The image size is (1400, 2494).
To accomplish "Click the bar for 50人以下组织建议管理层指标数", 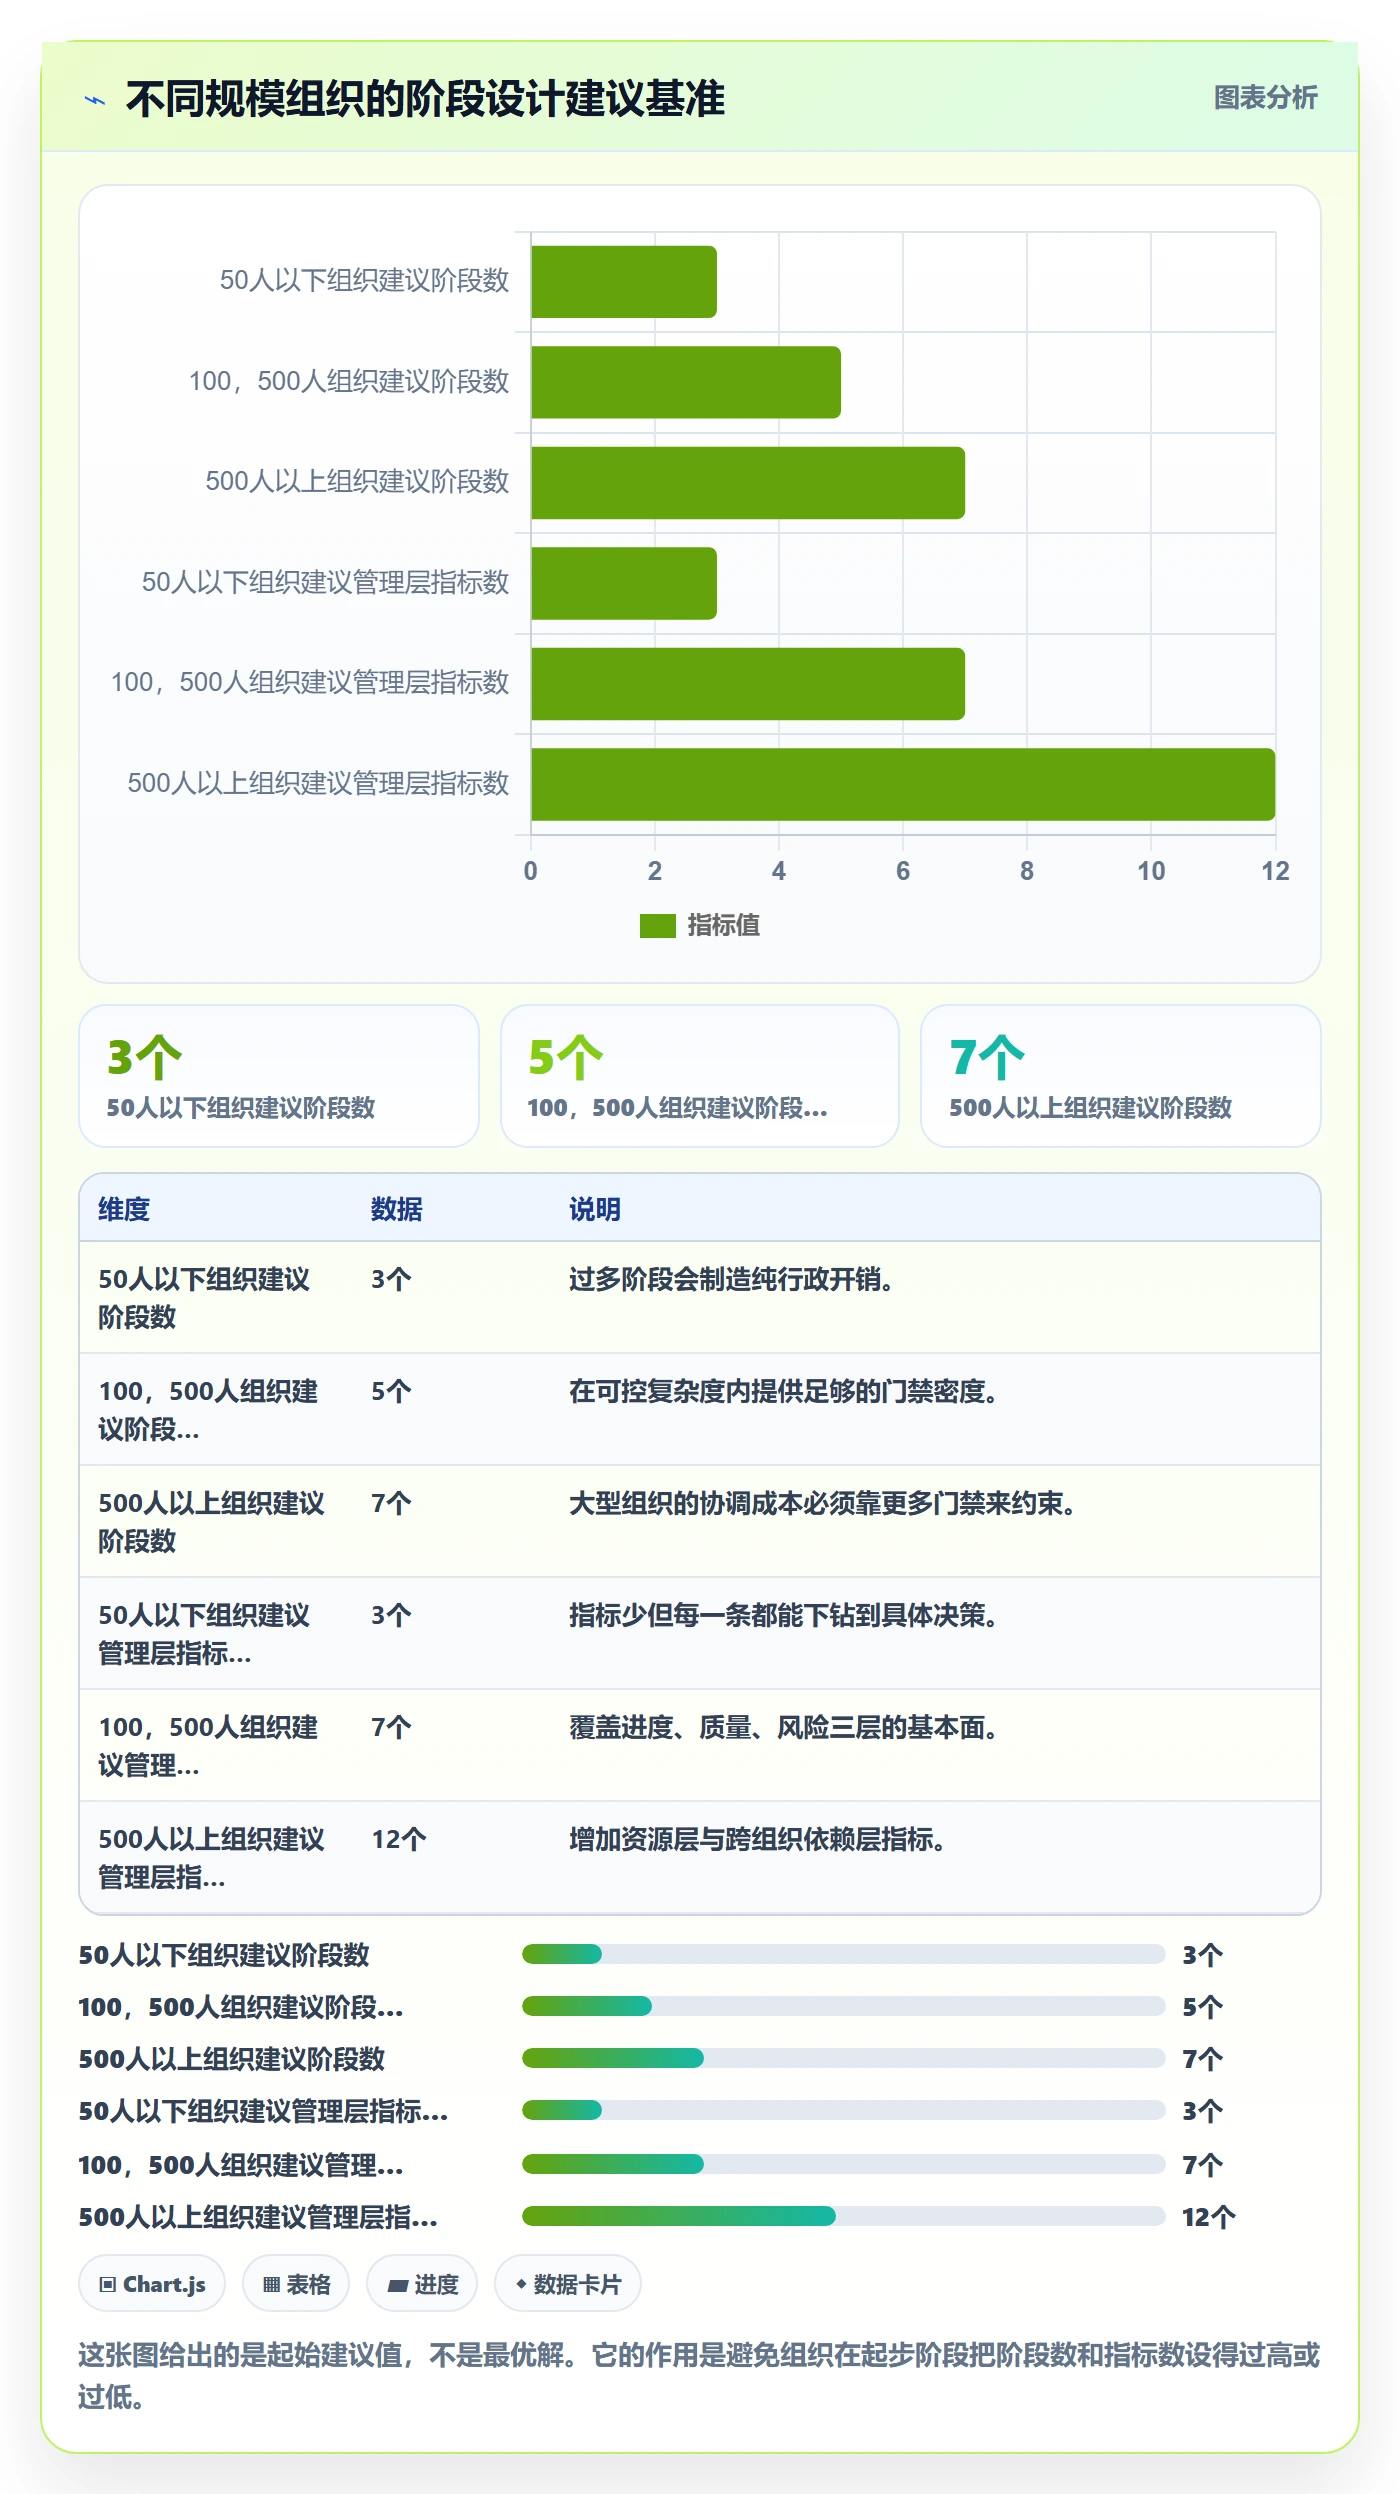I will [624, 583].
